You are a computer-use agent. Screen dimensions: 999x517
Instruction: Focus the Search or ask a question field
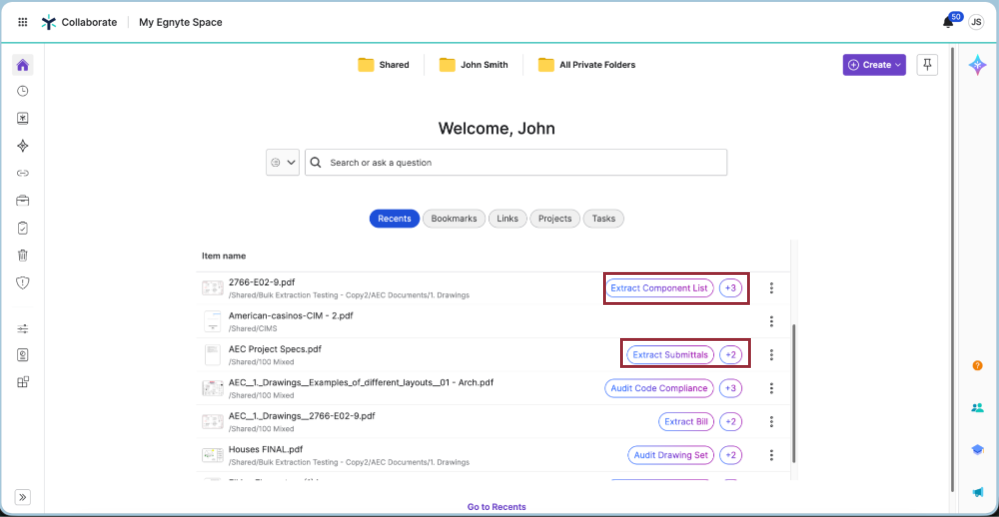516,163
